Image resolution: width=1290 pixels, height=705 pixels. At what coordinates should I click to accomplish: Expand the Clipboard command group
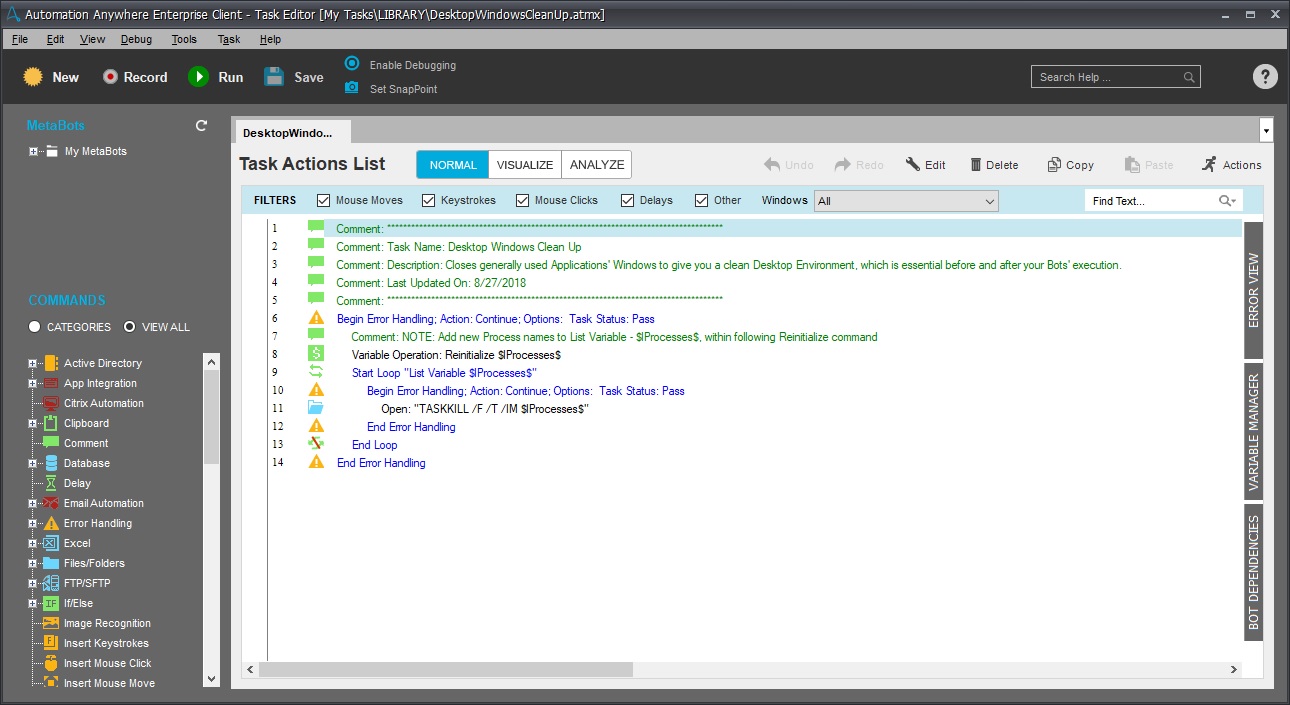pyautogui.click(x=33, y=423)
